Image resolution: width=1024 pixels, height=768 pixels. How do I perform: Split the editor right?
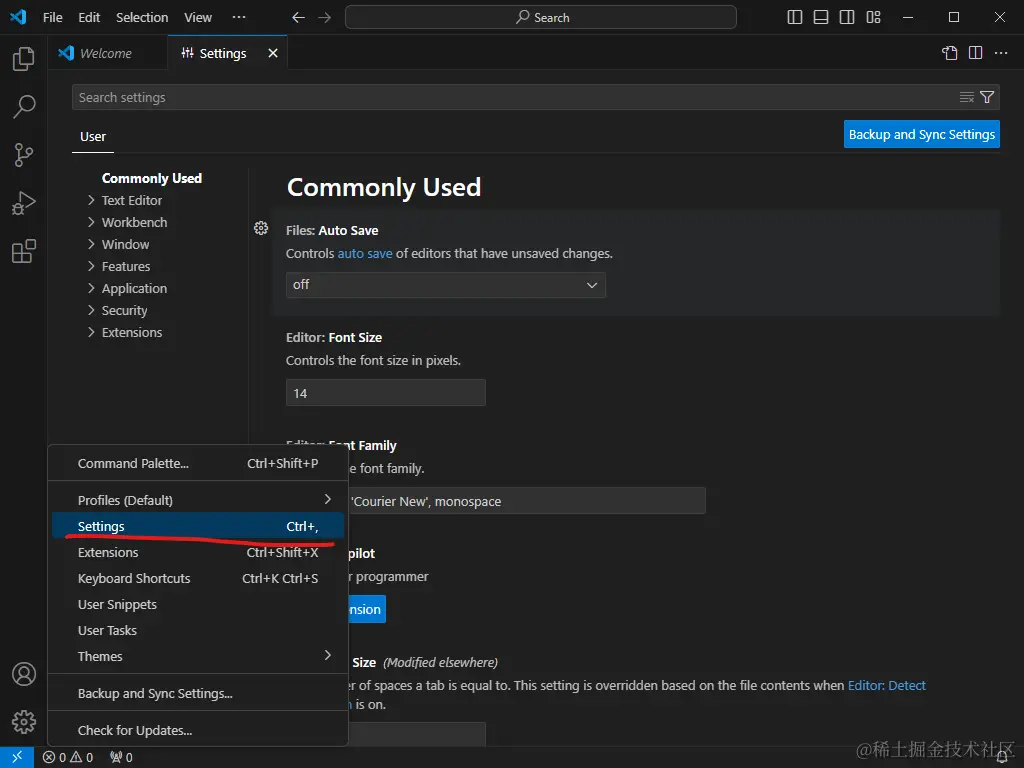pos(976,53)
